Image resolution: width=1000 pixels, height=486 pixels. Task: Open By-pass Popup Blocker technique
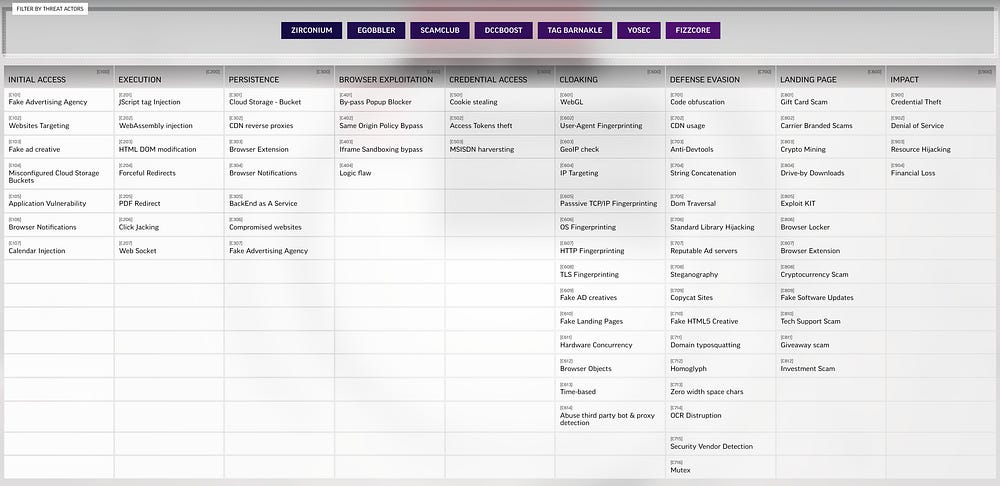(390, 99)
